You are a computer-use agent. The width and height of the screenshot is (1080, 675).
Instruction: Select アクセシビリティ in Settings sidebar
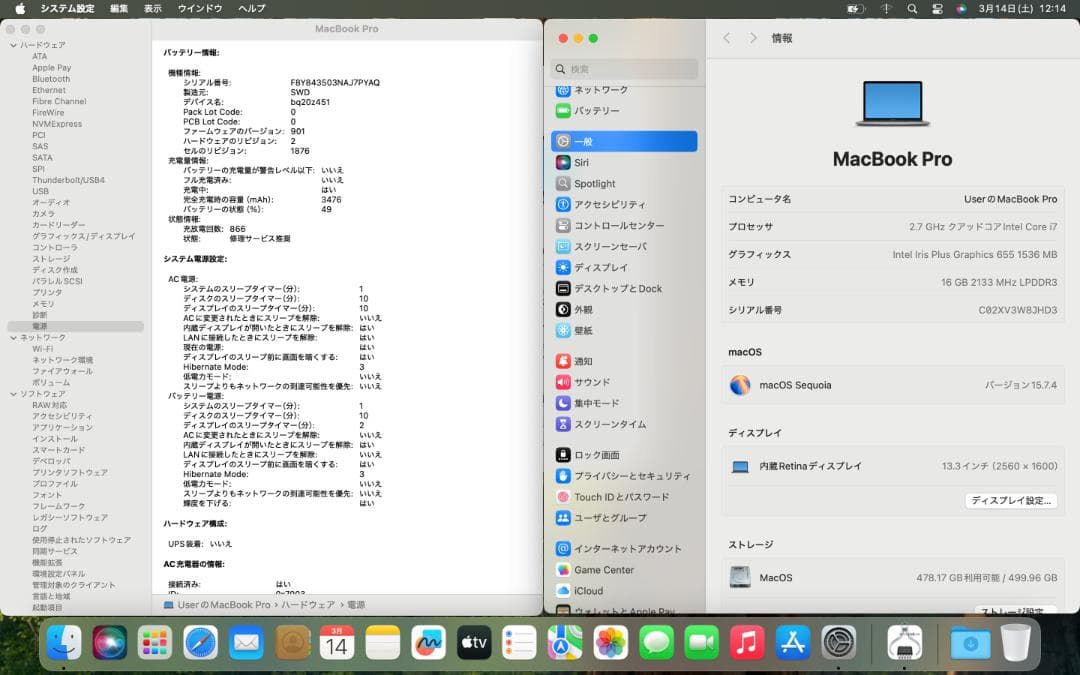[625, 205]
